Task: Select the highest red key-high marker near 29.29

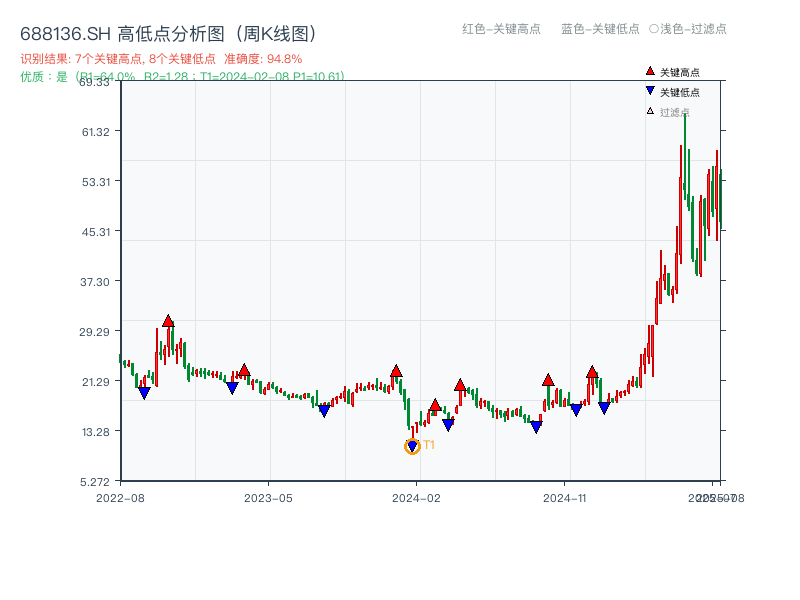Action: pos(168,321)
